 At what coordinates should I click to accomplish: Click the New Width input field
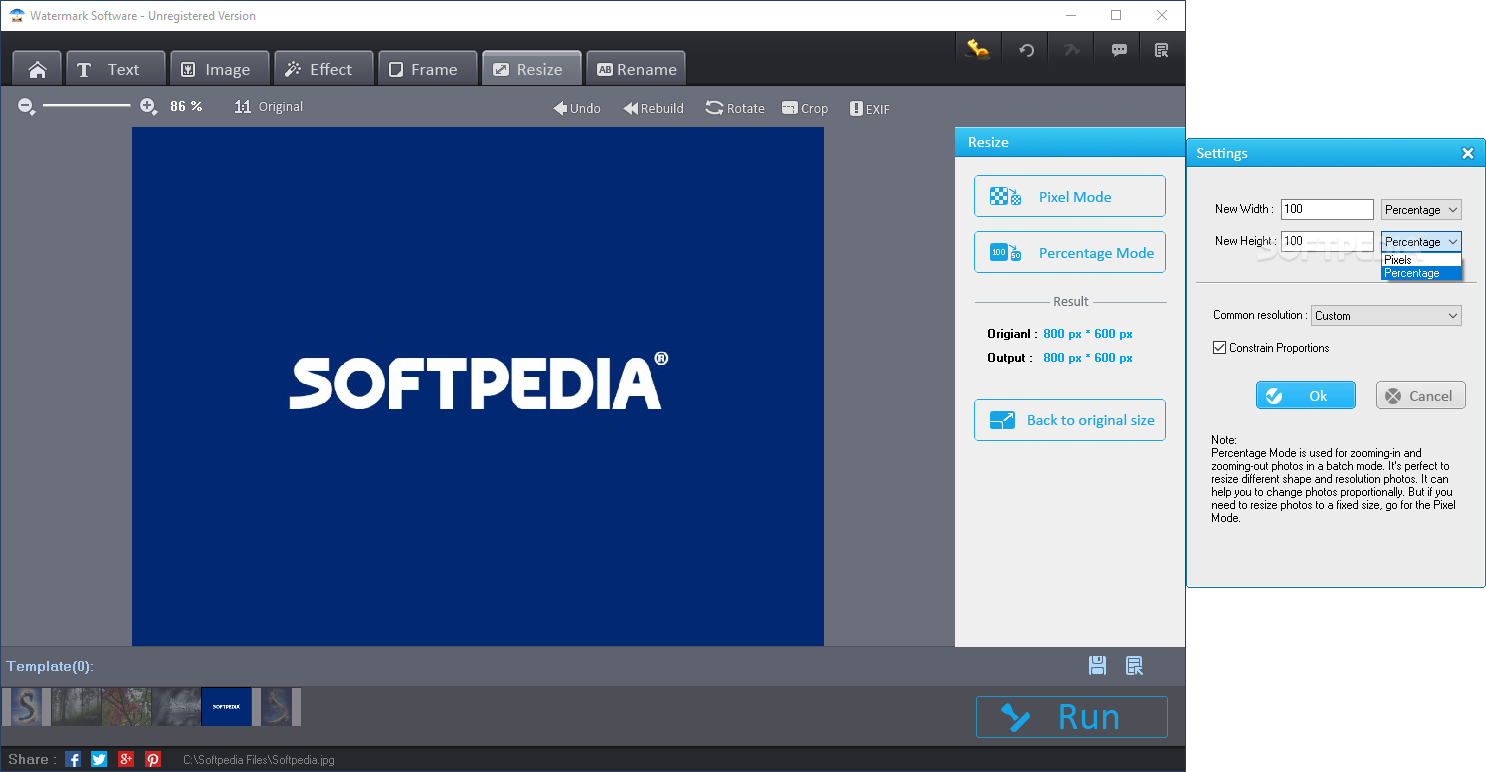[1327, 209]
